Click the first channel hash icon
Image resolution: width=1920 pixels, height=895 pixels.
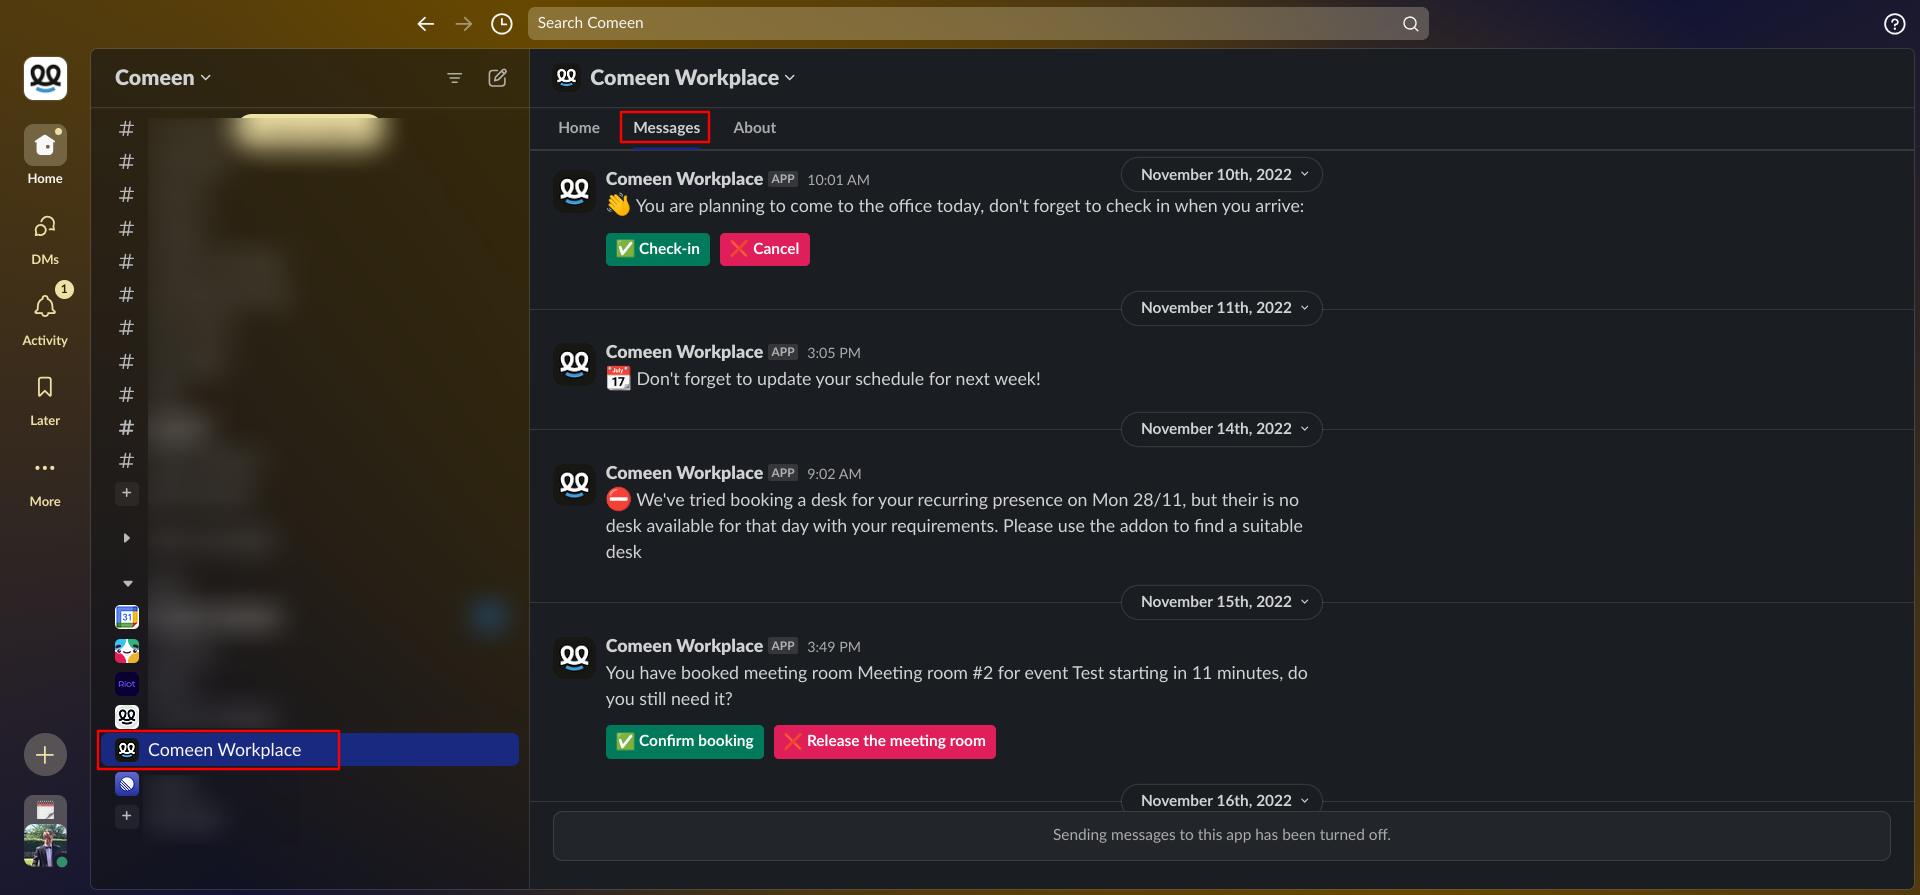pos(126,128)
